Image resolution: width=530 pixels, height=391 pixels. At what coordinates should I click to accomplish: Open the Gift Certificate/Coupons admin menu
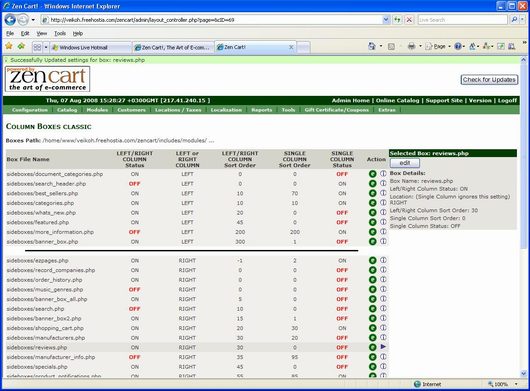point(336,110)
